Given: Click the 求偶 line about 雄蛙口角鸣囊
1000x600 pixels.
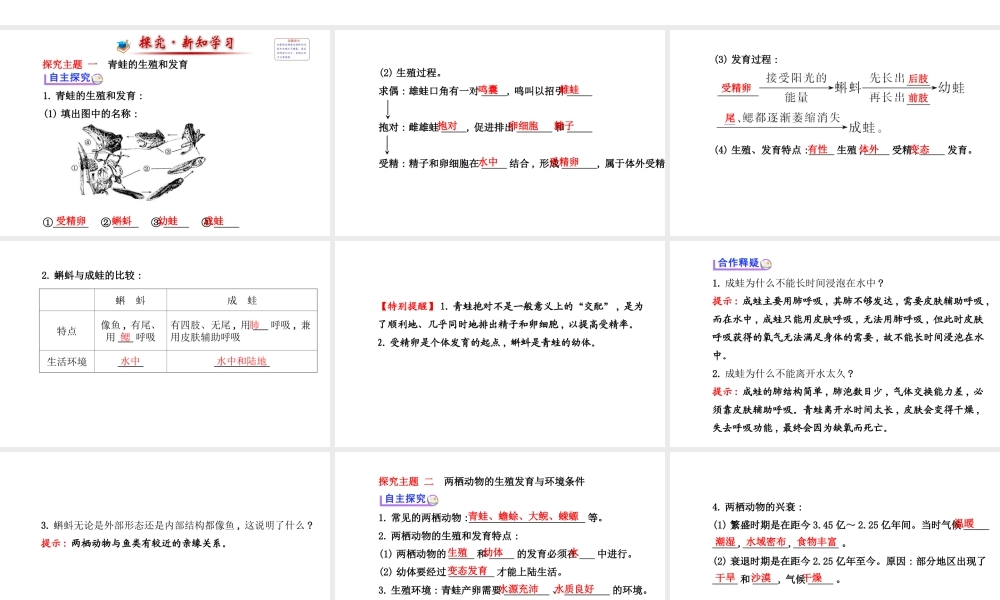Looking at the screenshot, I should tap(485, 91).
